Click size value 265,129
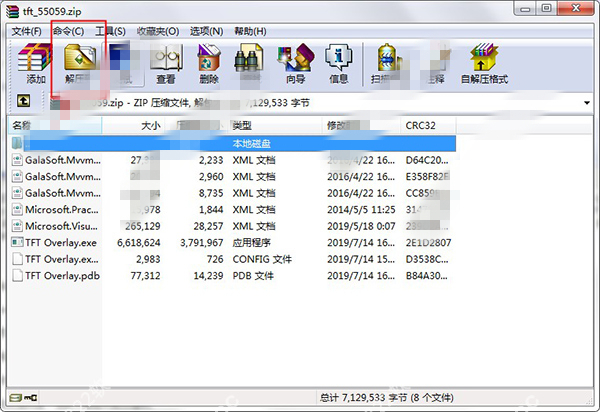The width and height of the screenshot is (600, 412). pos(143,226)
